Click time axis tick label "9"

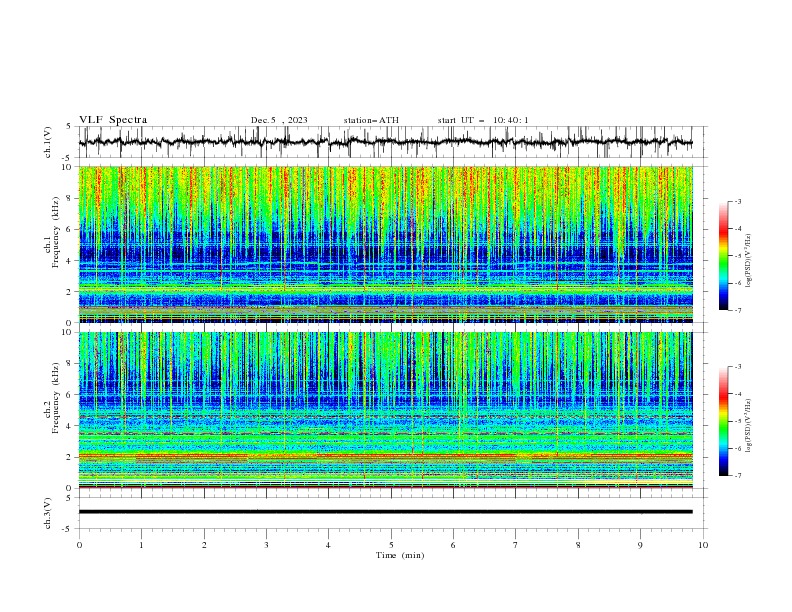pyautogui.click(x=640, y=545)
